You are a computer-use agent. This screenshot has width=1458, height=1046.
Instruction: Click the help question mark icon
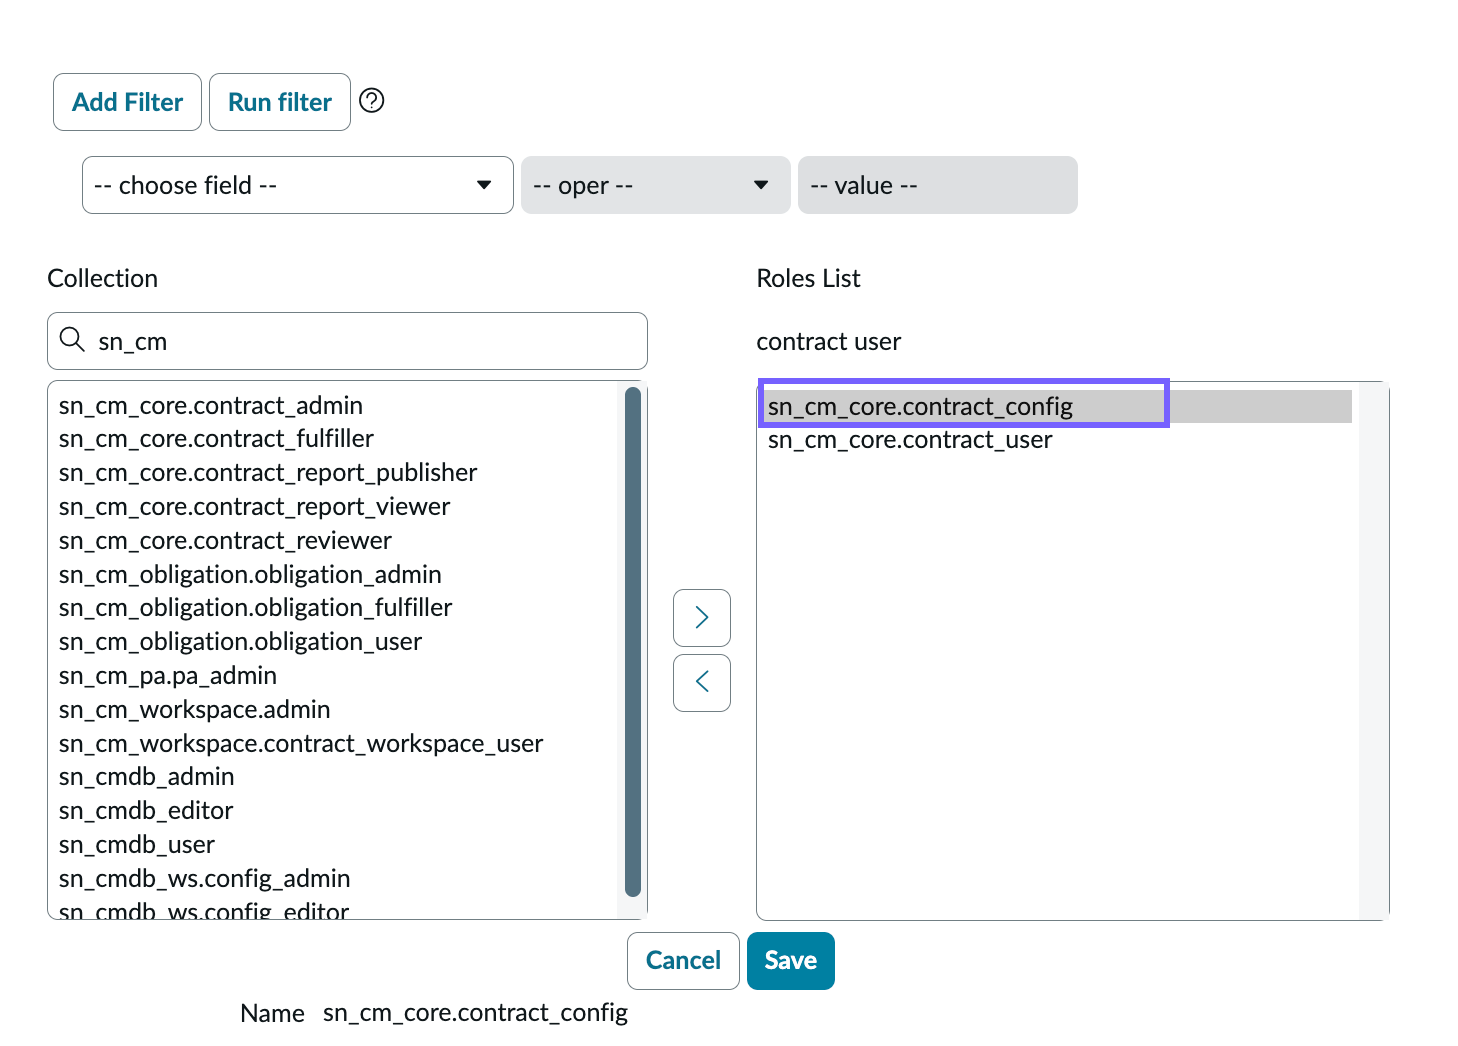point(372,101)
